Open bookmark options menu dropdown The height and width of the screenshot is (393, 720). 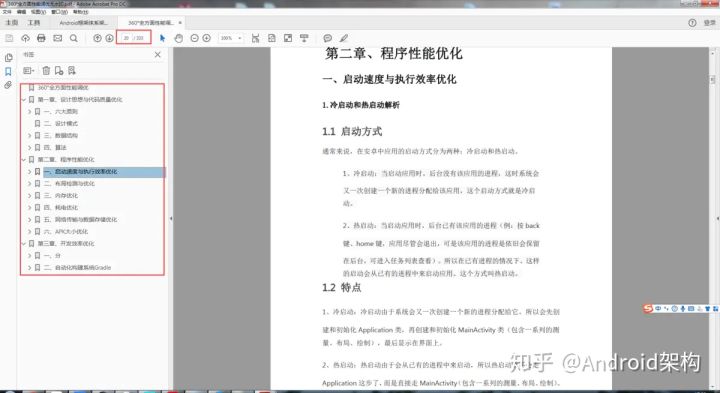28,71
